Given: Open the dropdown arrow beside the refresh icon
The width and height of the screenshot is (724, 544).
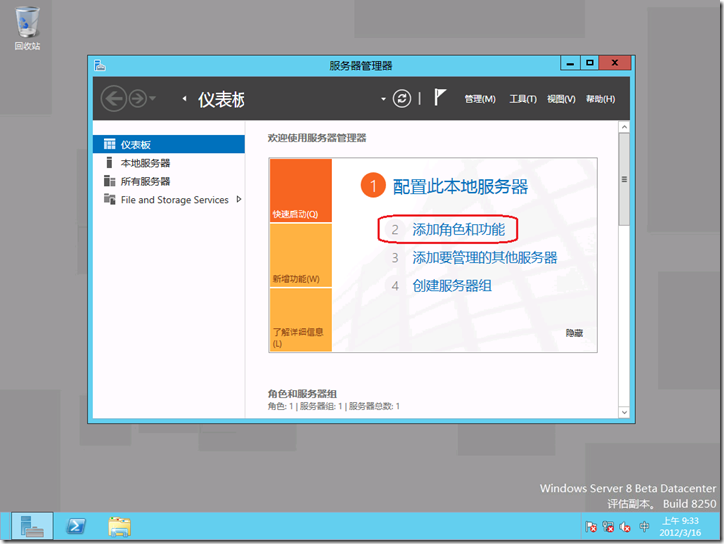Looking at the screenshot, I should coord(383,99).
